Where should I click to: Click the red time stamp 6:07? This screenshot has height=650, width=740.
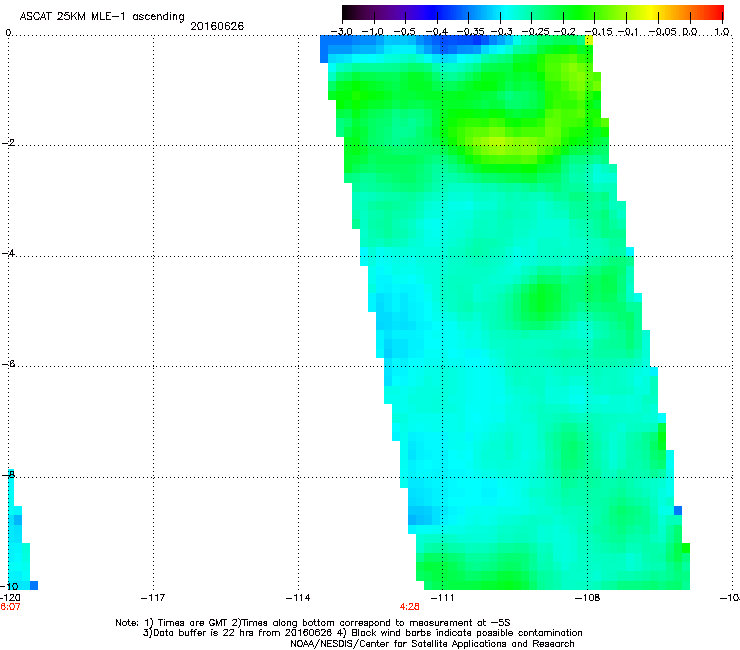[10, 607]
